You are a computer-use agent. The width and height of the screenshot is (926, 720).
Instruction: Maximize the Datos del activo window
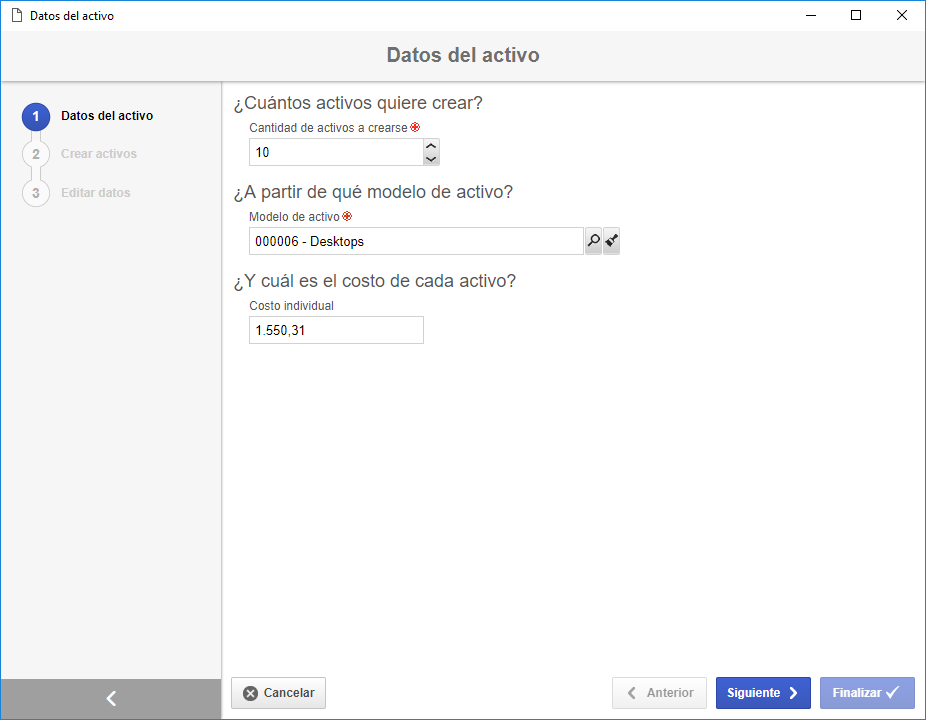[856, 15]
